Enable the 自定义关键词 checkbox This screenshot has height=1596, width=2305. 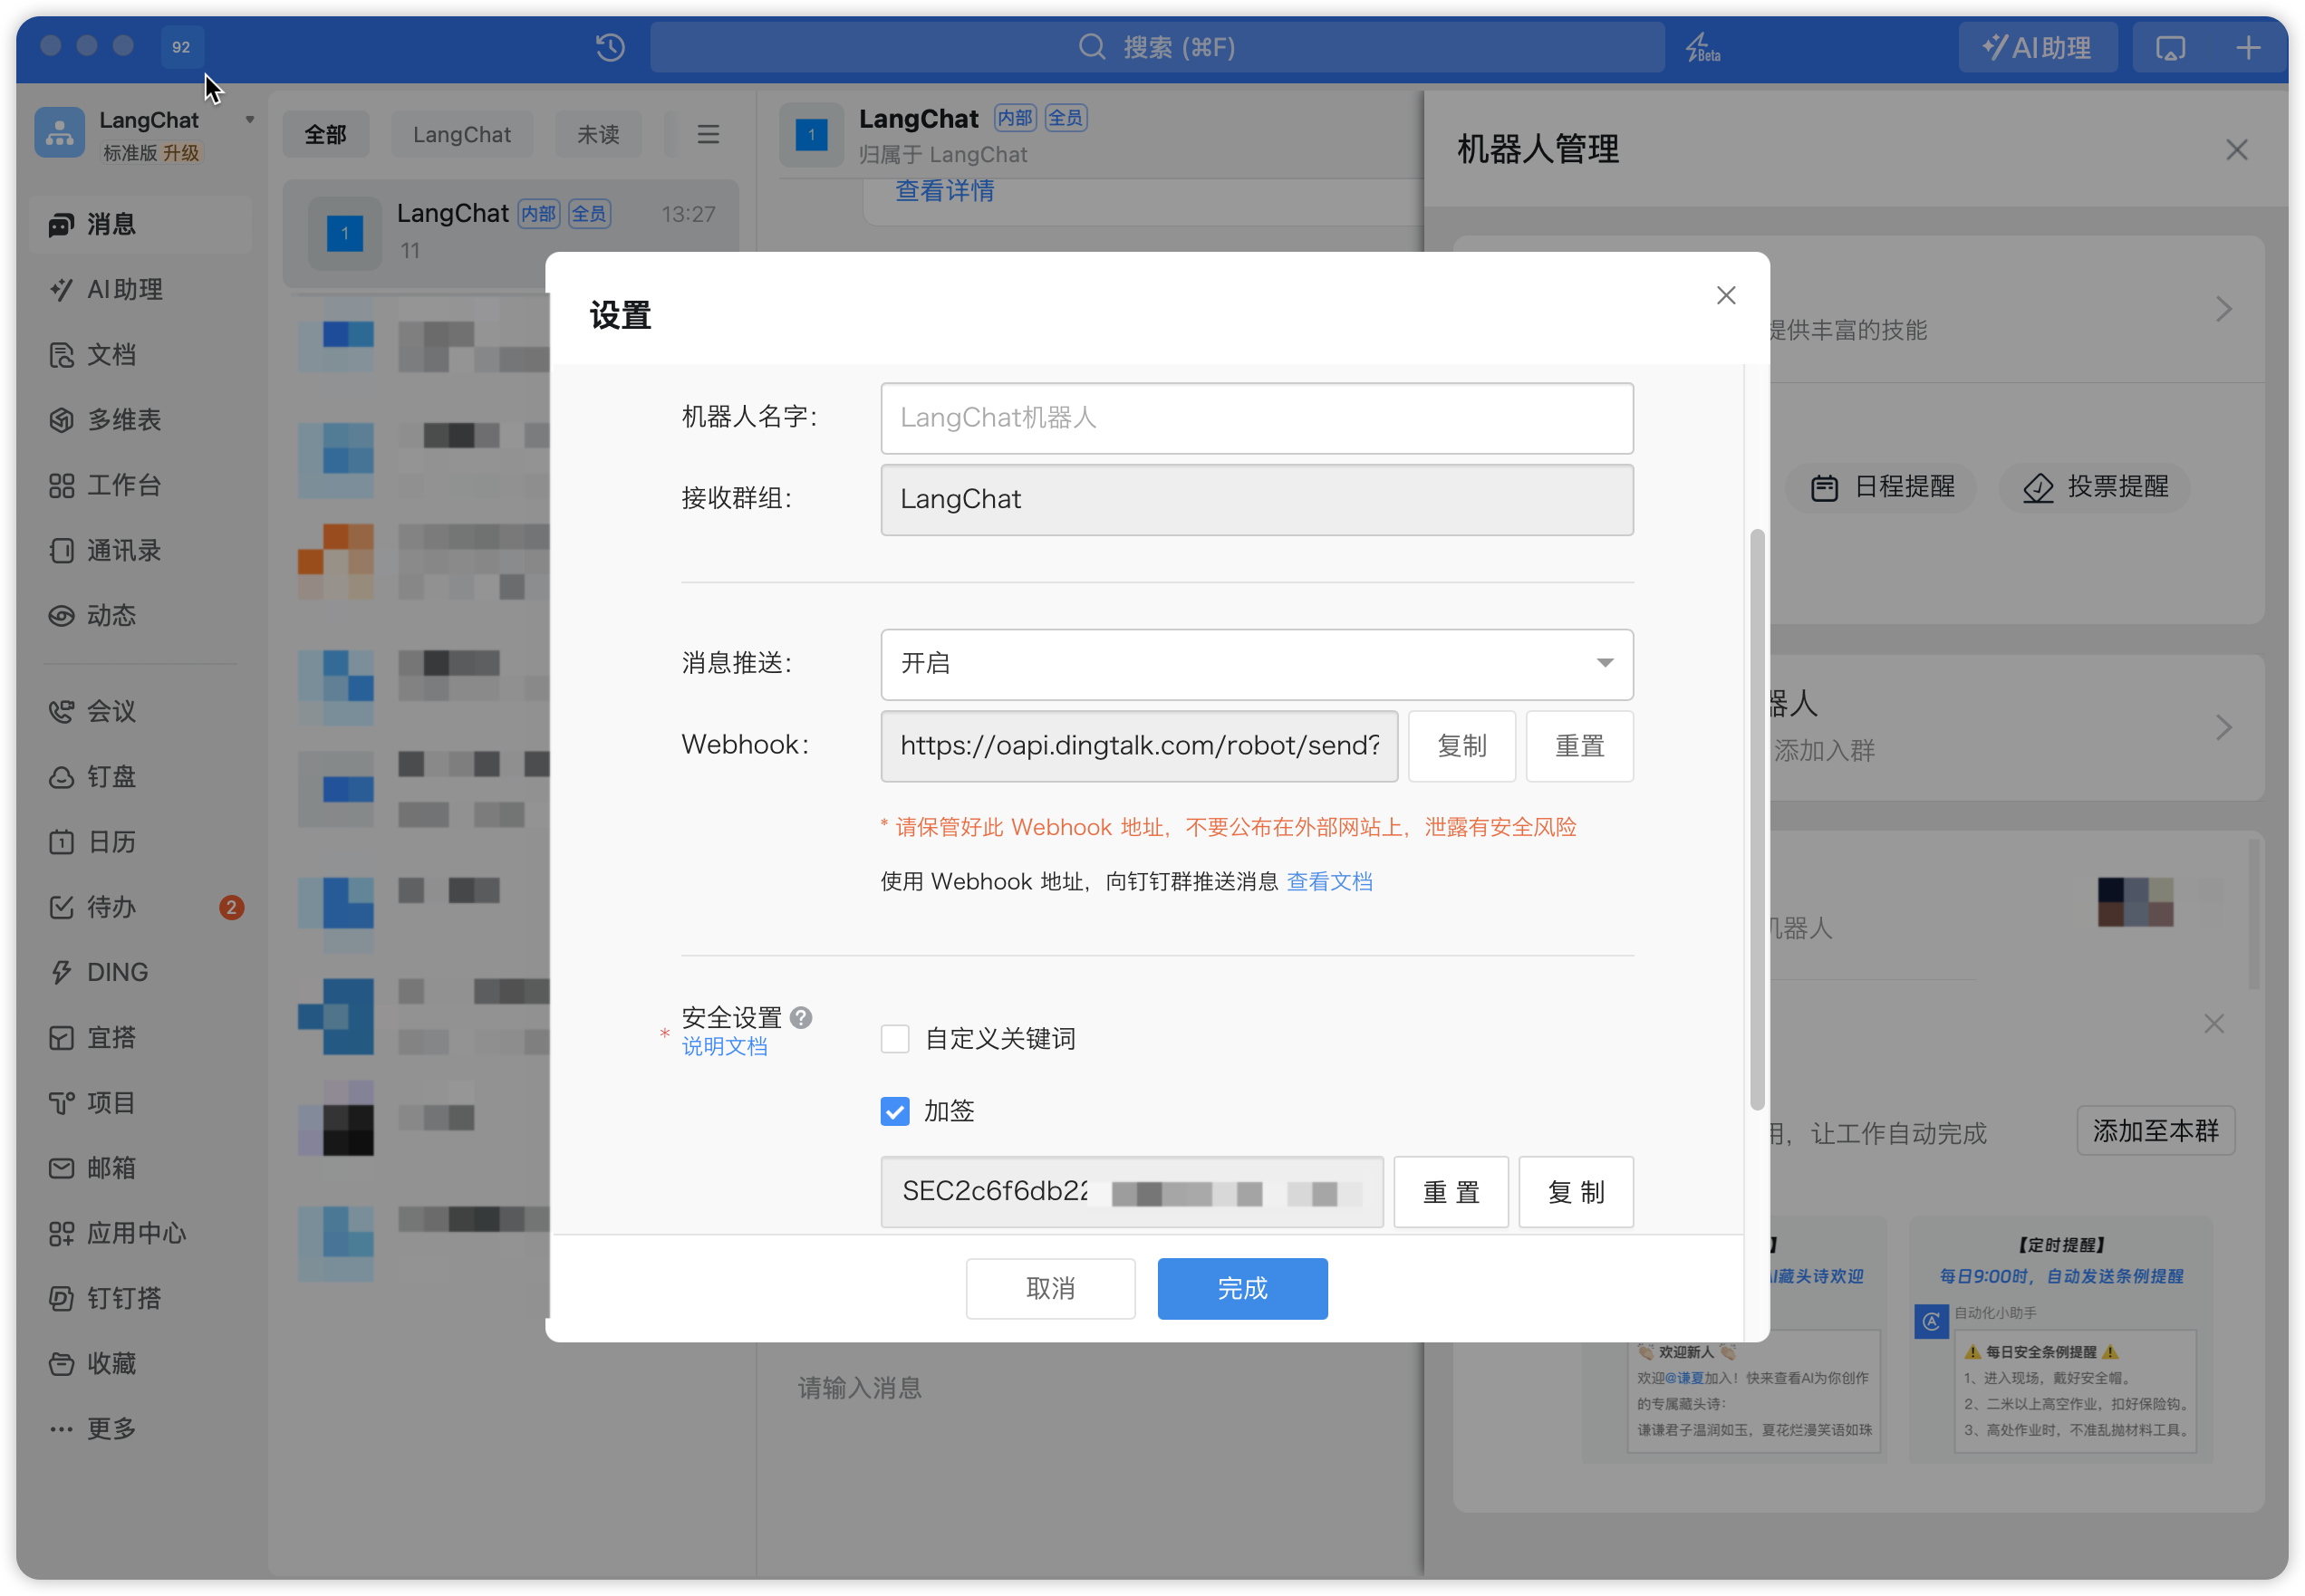pos(895,1039)
